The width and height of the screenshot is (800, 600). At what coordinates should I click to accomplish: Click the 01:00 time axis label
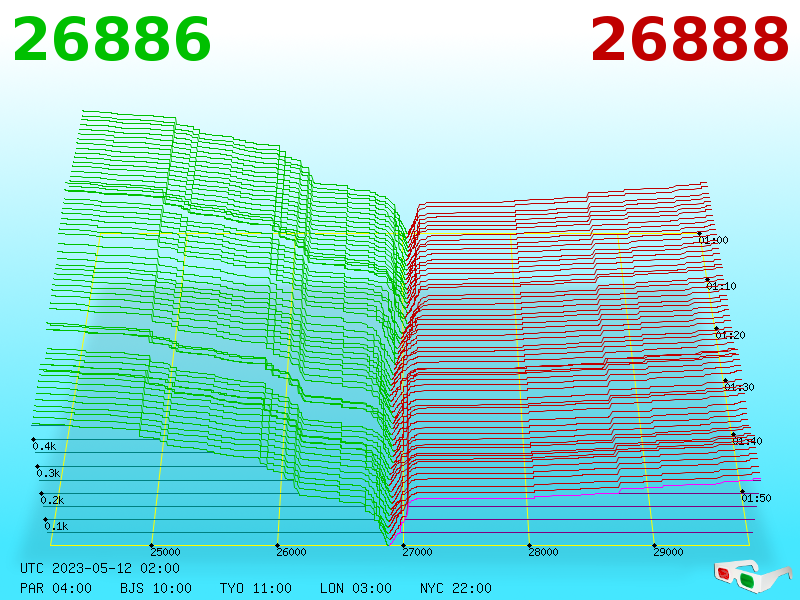coord(714,240)
